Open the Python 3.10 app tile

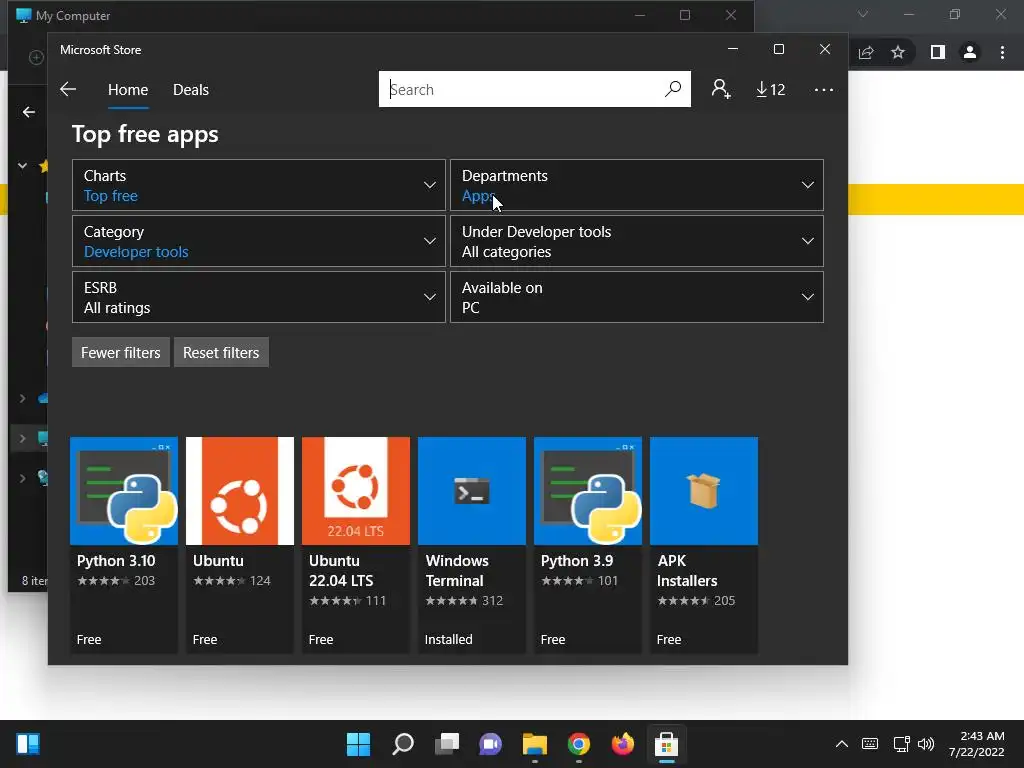(x=123, y=545)
